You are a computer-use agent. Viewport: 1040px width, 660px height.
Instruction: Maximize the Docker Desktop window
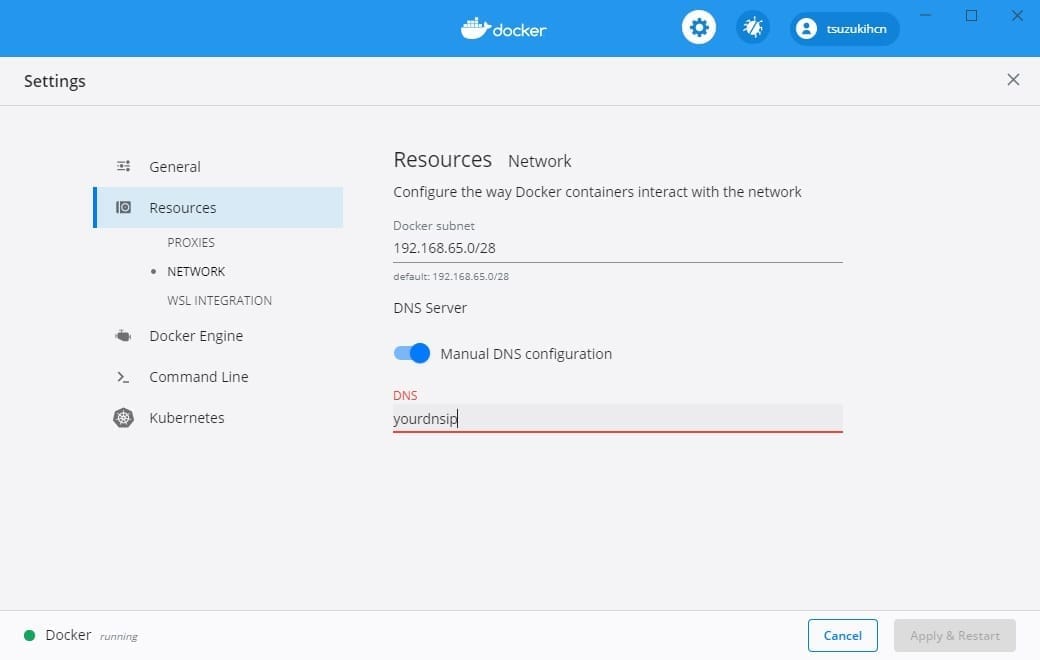click(972, 15)
